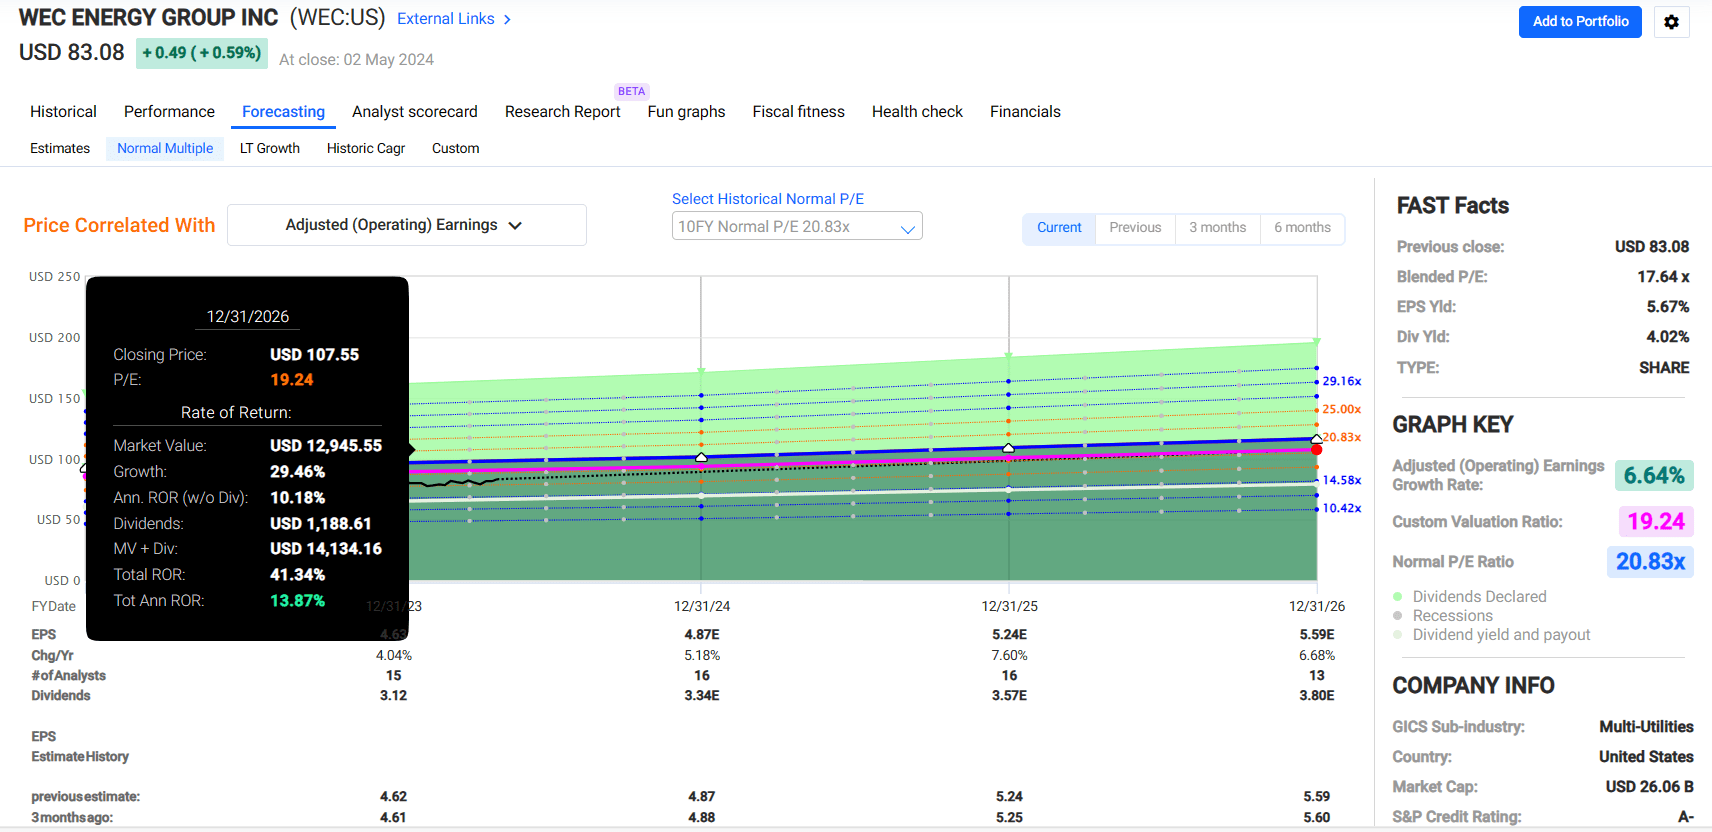Open the Adjusted (Operating) Earnings dropdown
This screenshot has width=1712, height=832.
(406, 225)
